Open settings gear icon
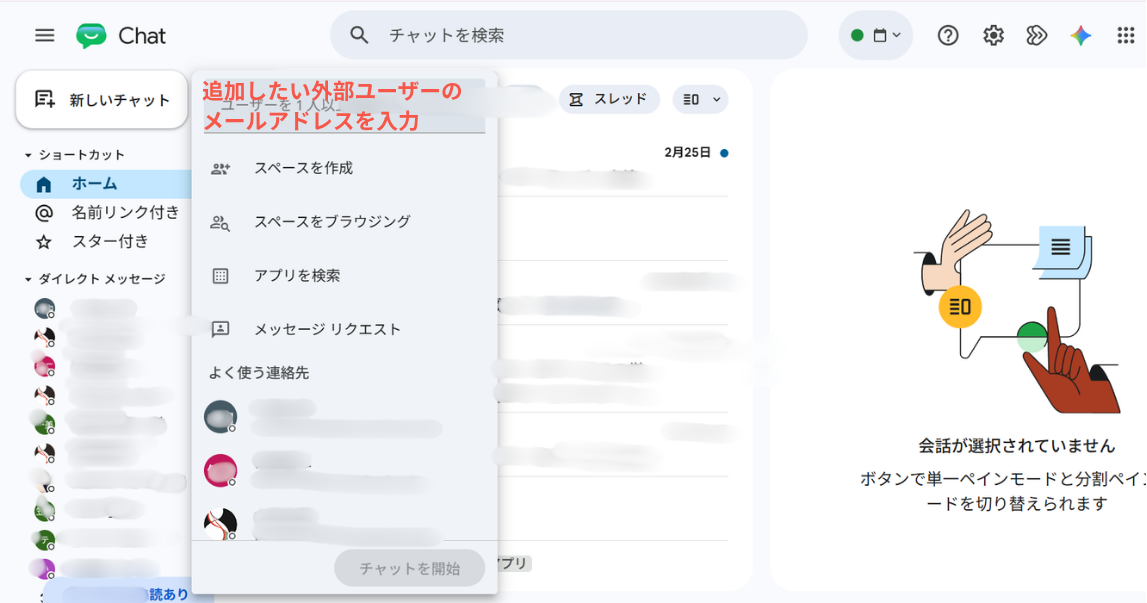Image resolution: width=1147 pixels, height=603 pixels. (x=993, y=35)
